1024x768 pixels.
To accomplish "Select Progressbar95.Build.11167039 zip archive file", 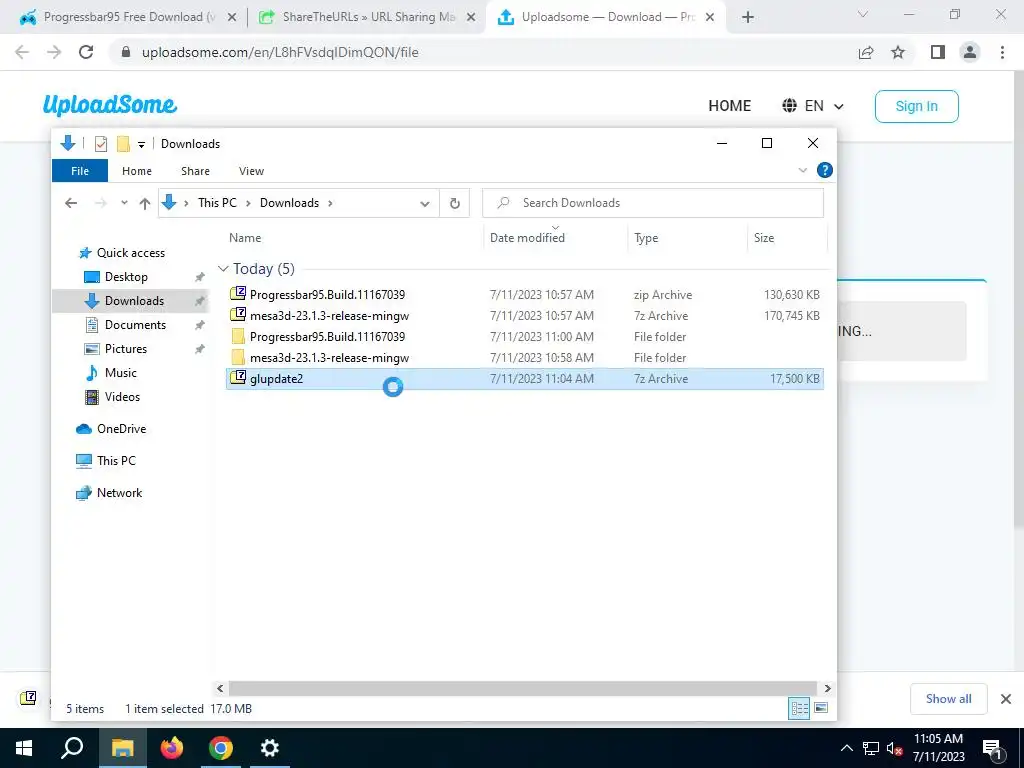I will [525, 295].
